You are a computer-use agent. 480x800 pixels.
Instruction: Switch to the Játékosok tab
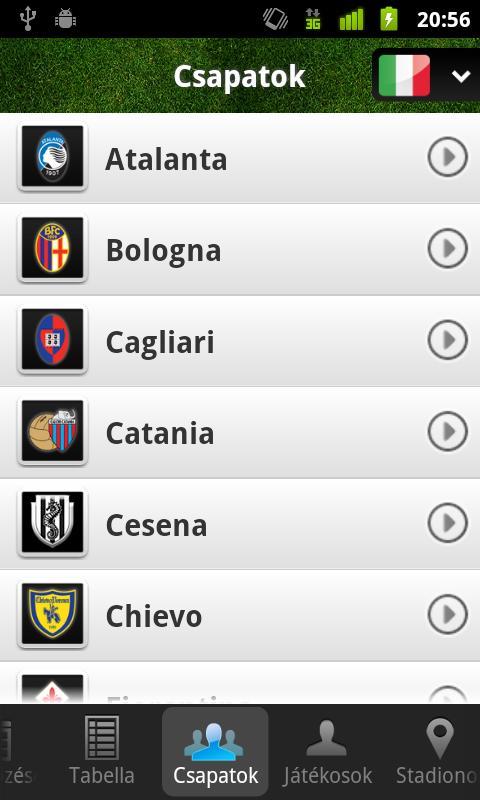(327, 751)
